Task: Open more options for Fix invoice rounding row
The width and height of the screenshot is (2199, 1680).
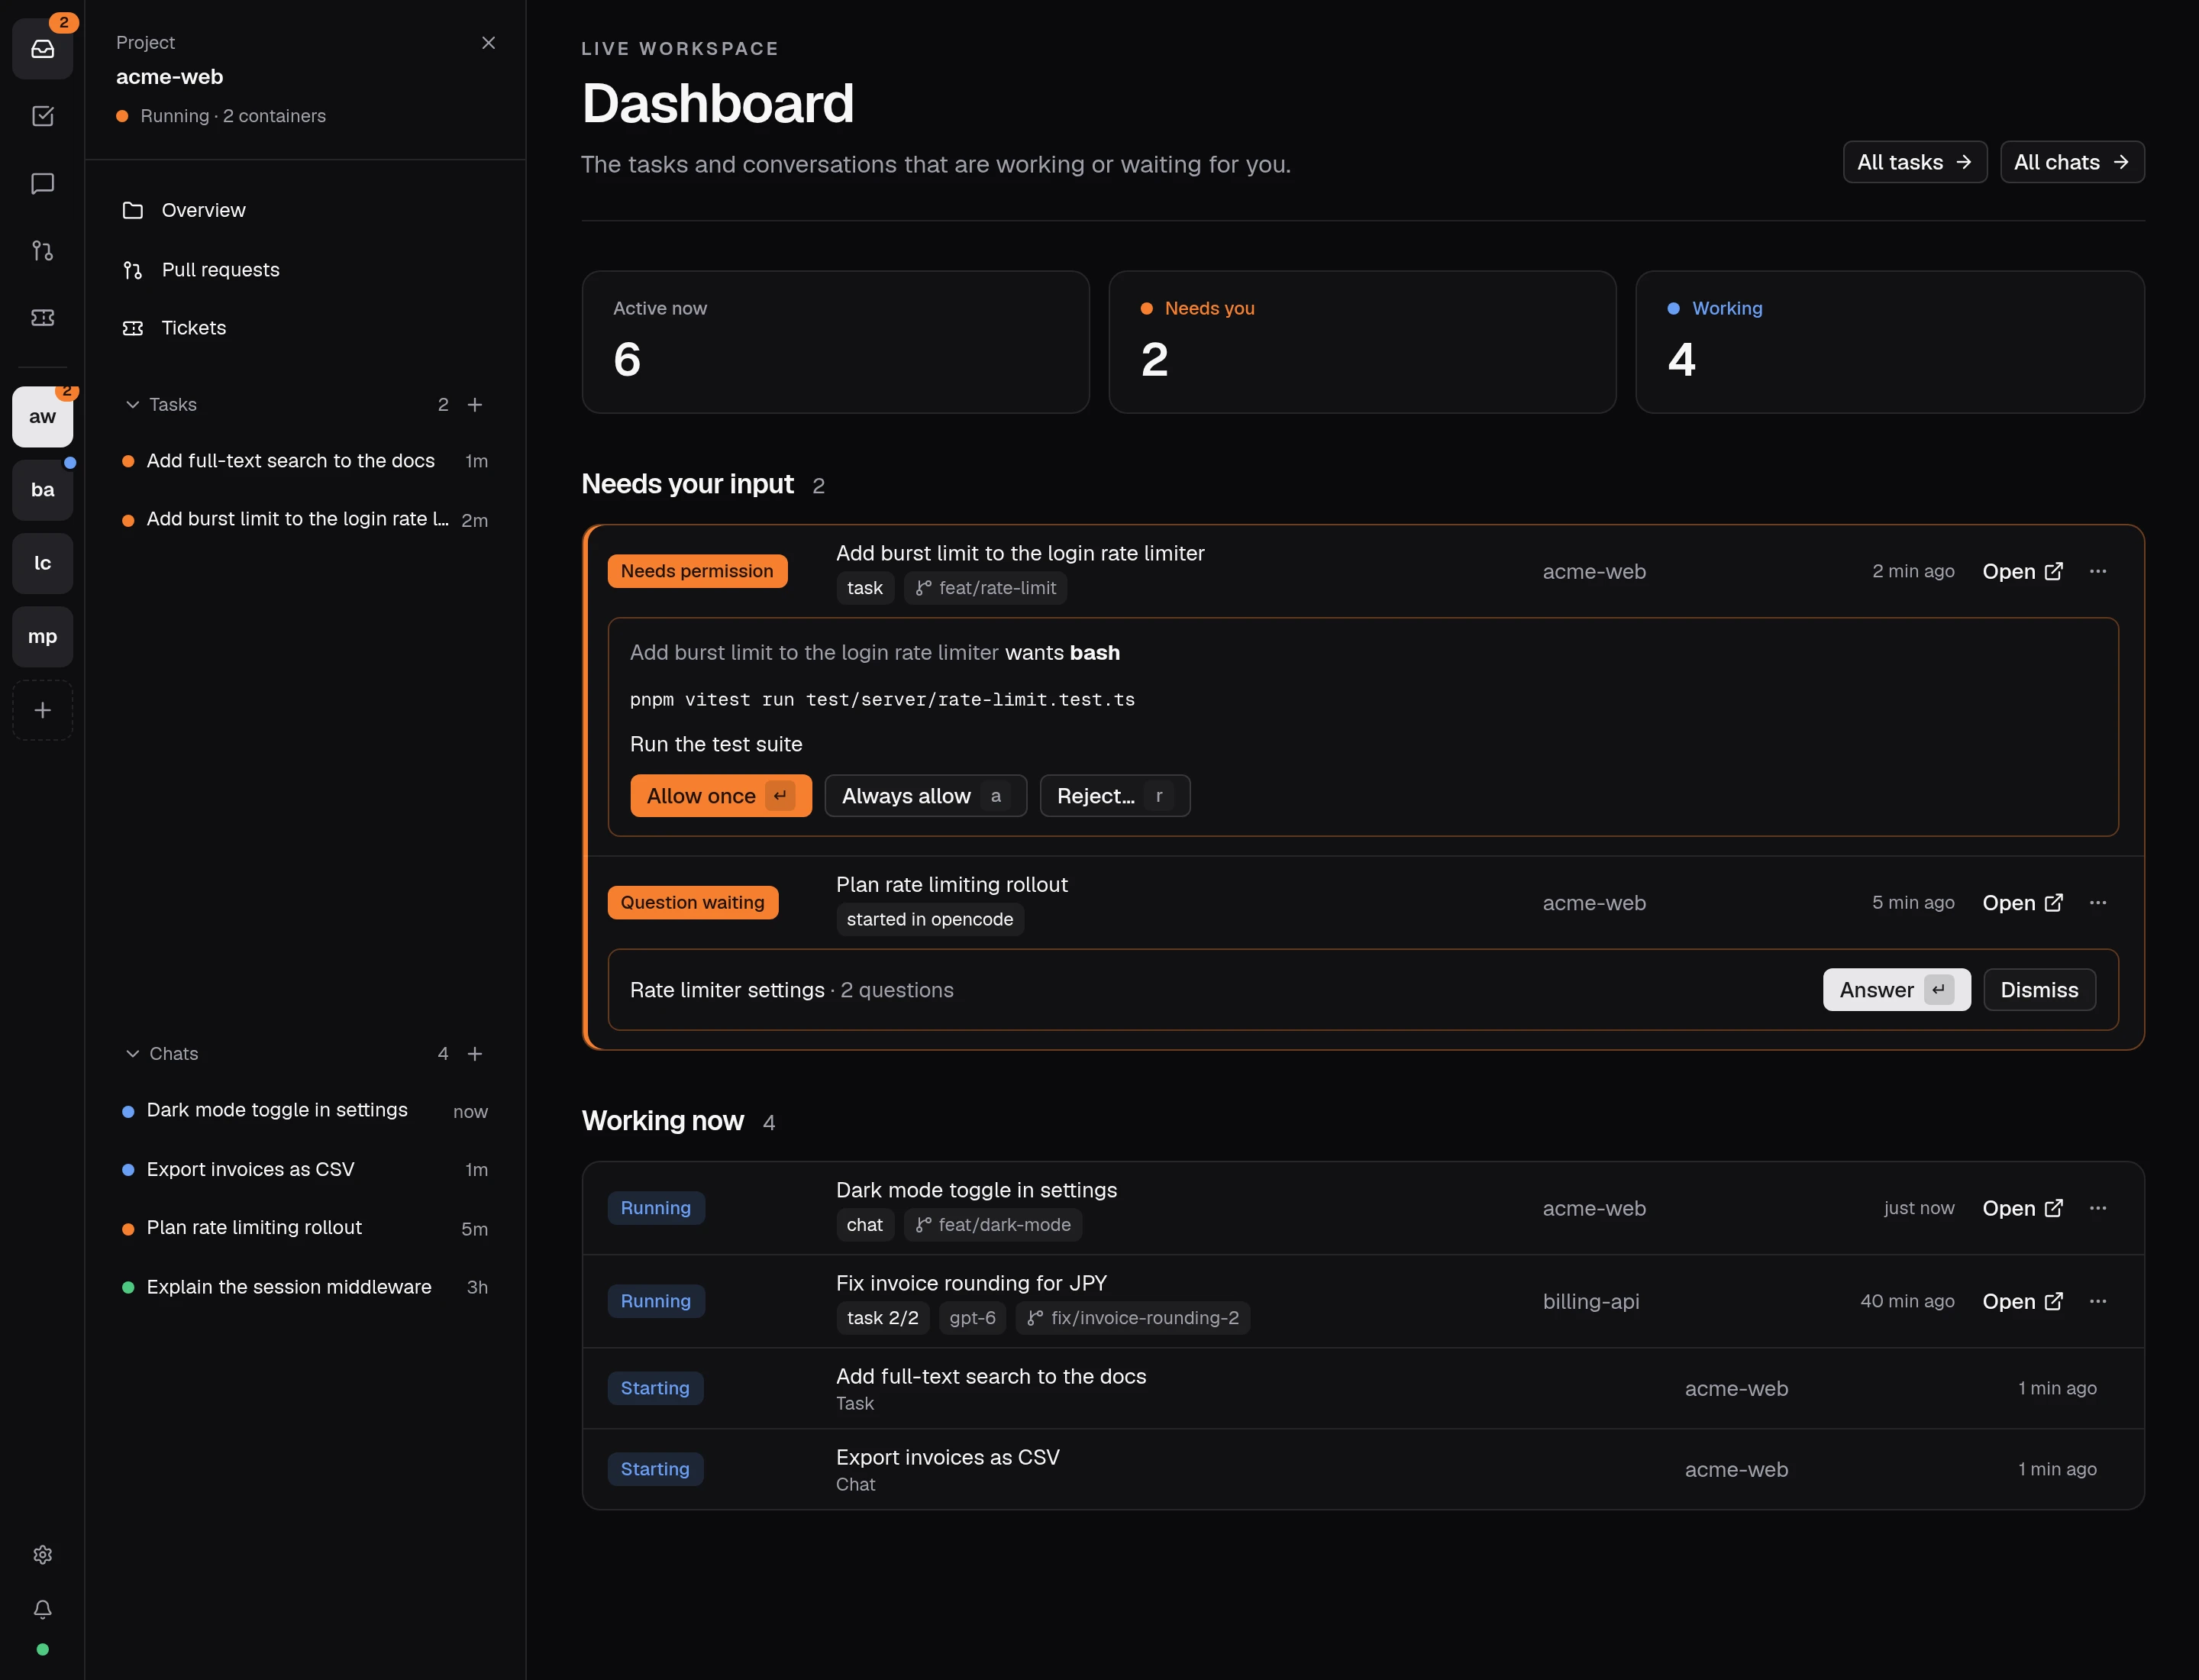Action: [x=2098, y=1301]
